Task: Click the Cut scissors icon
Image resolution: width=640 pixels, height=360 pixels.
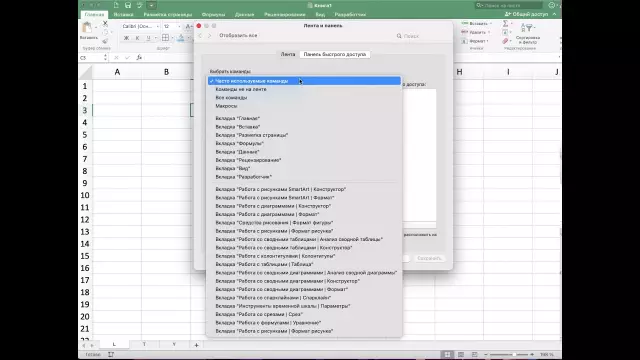Action: click(105, 24)
